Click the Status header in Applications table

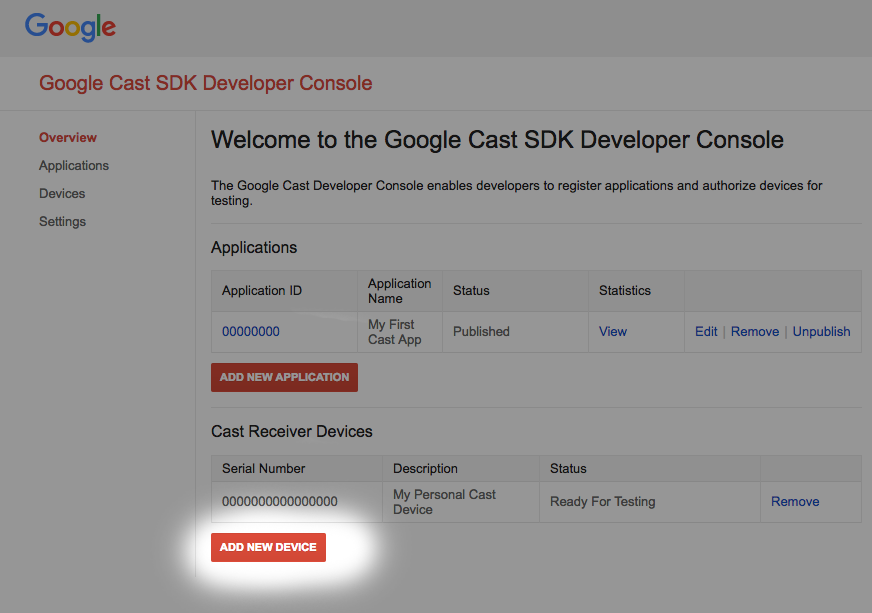(x=470, y=290)
